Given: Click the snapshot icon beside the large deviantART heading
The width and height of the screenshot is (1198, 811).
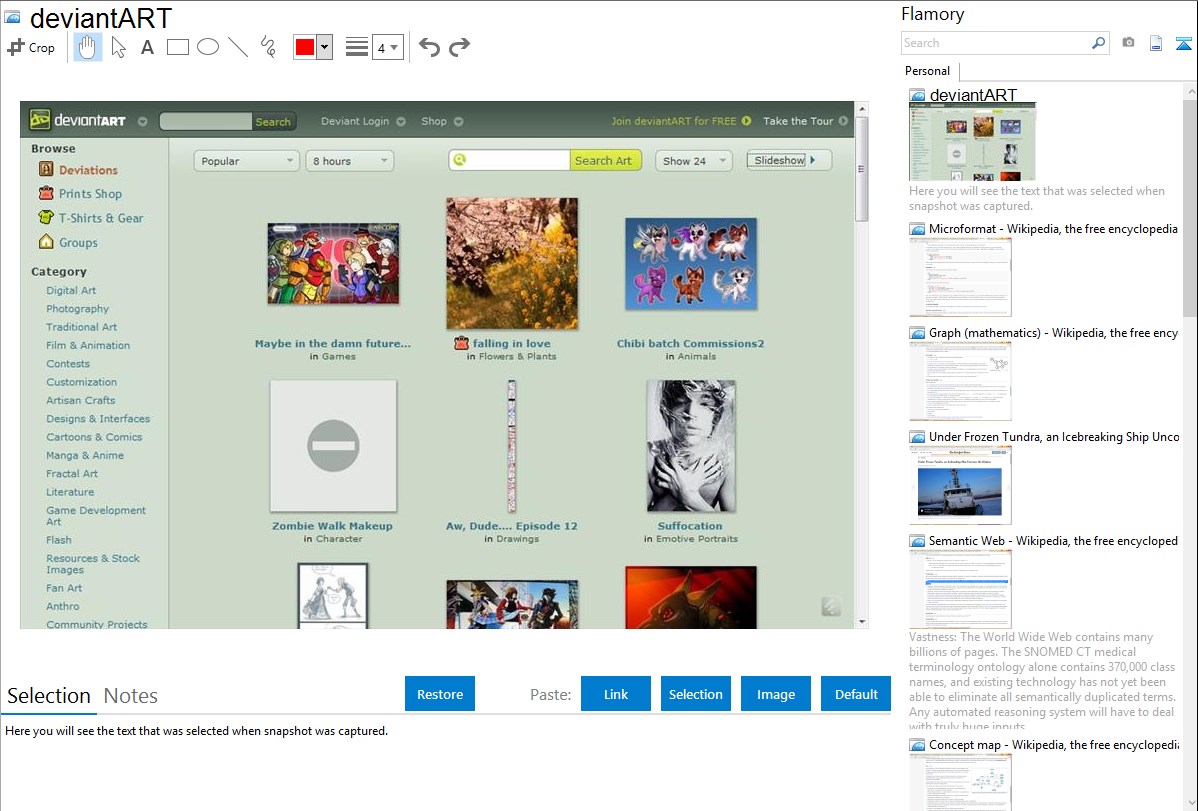Looking at the screenshot, I should coord(12,17).
